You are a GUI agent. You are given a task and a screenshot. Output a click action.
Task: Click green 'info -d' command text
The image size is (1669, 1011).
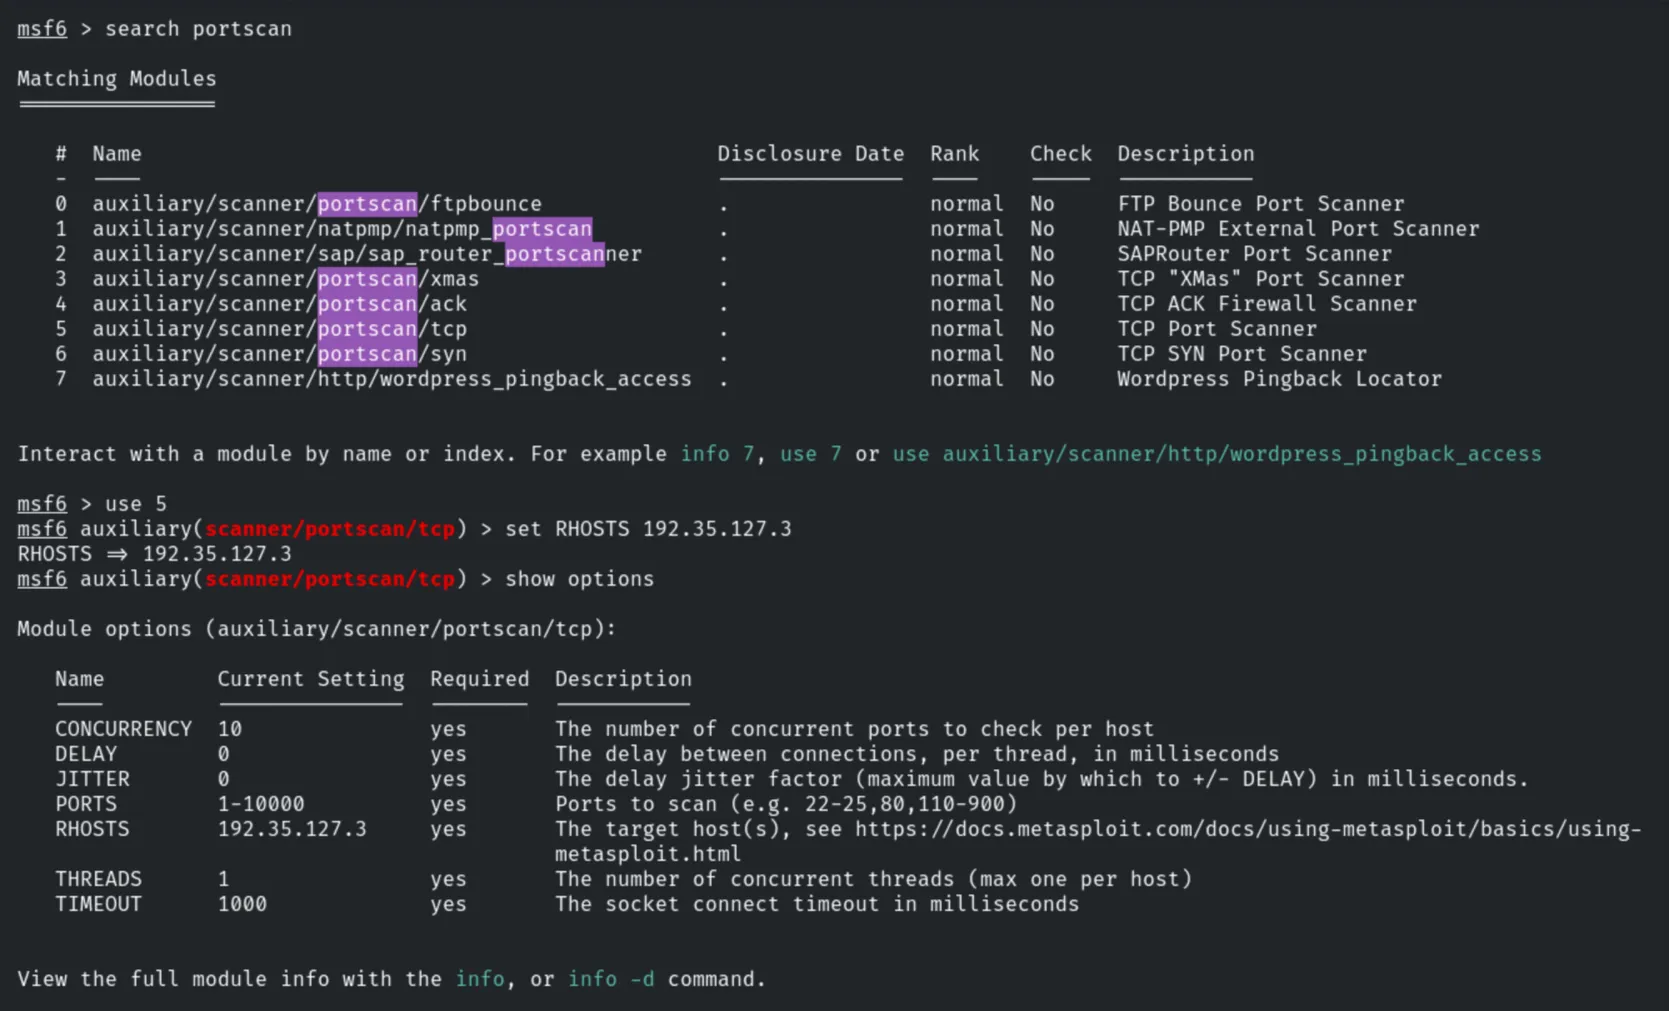tap(611, 979)
